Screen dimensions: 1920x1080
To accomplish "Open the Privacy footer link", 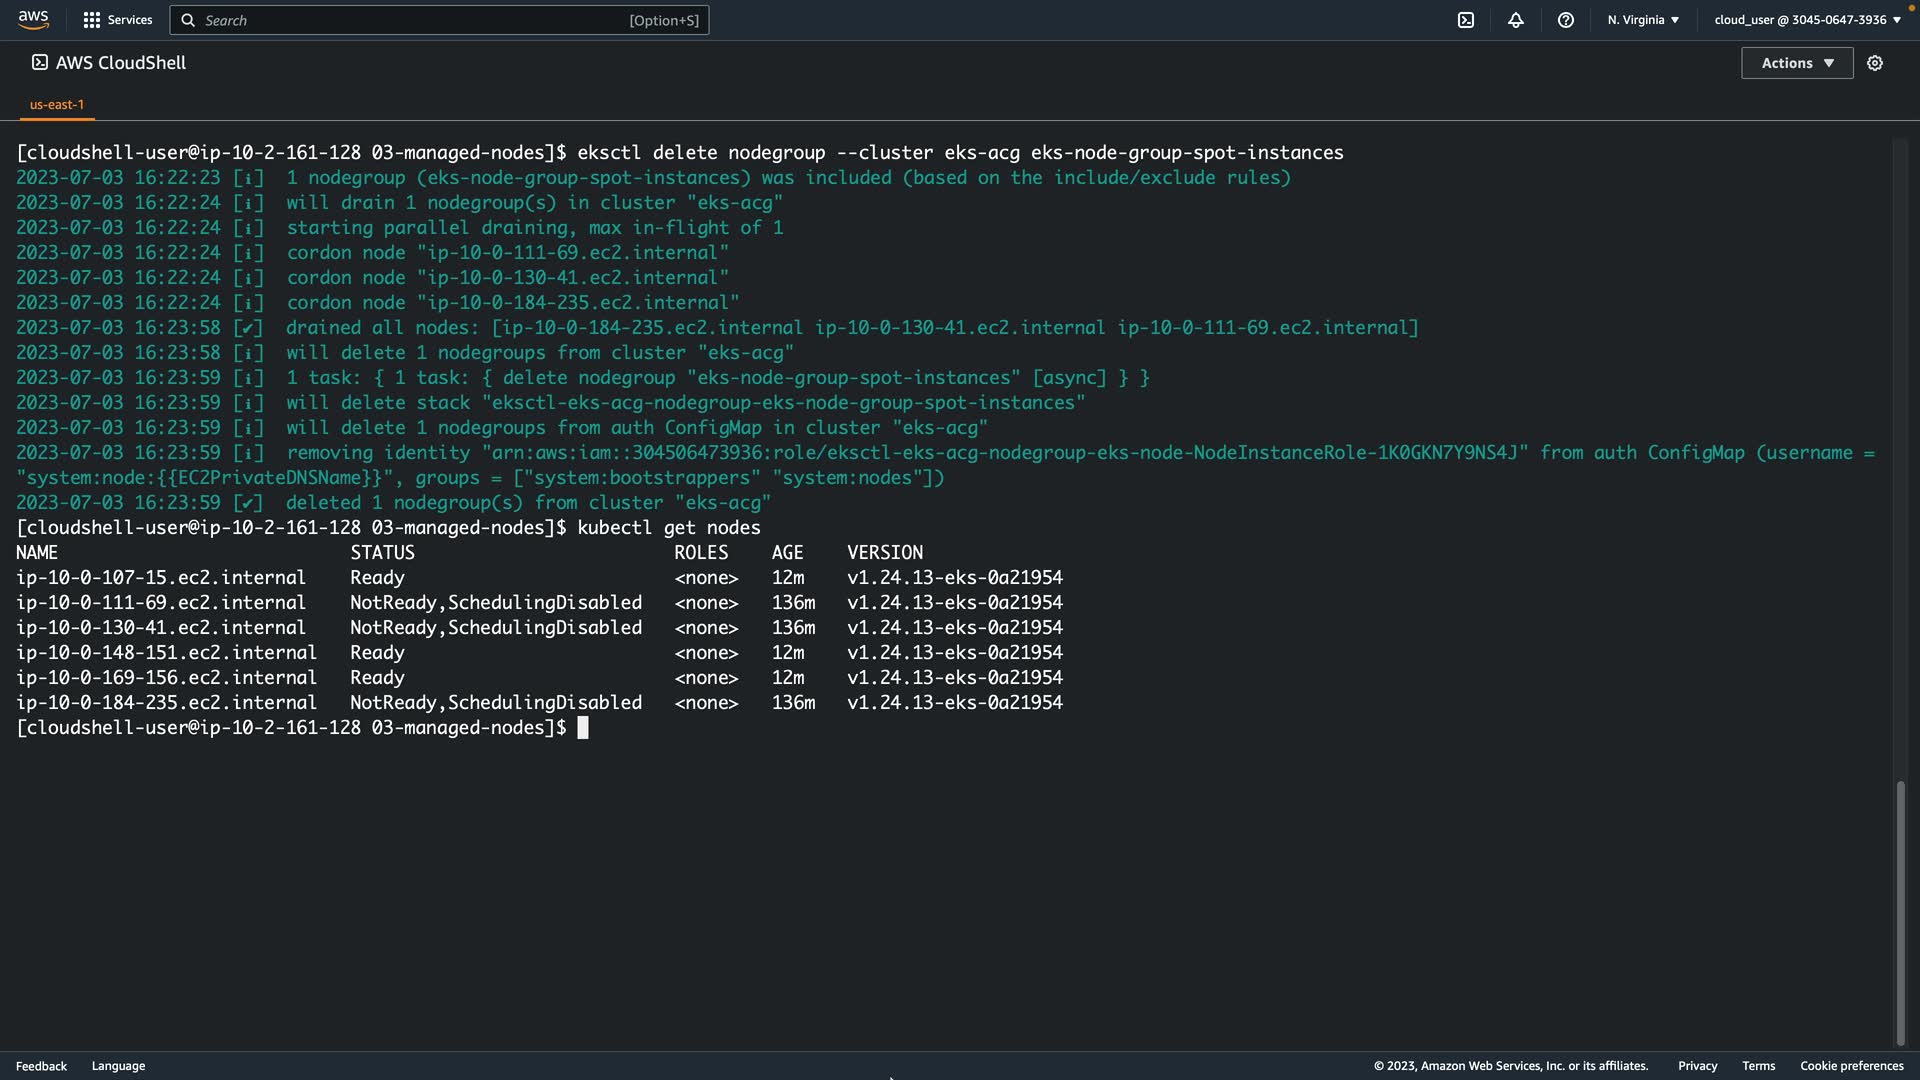I will (x=1697, y=1066).
